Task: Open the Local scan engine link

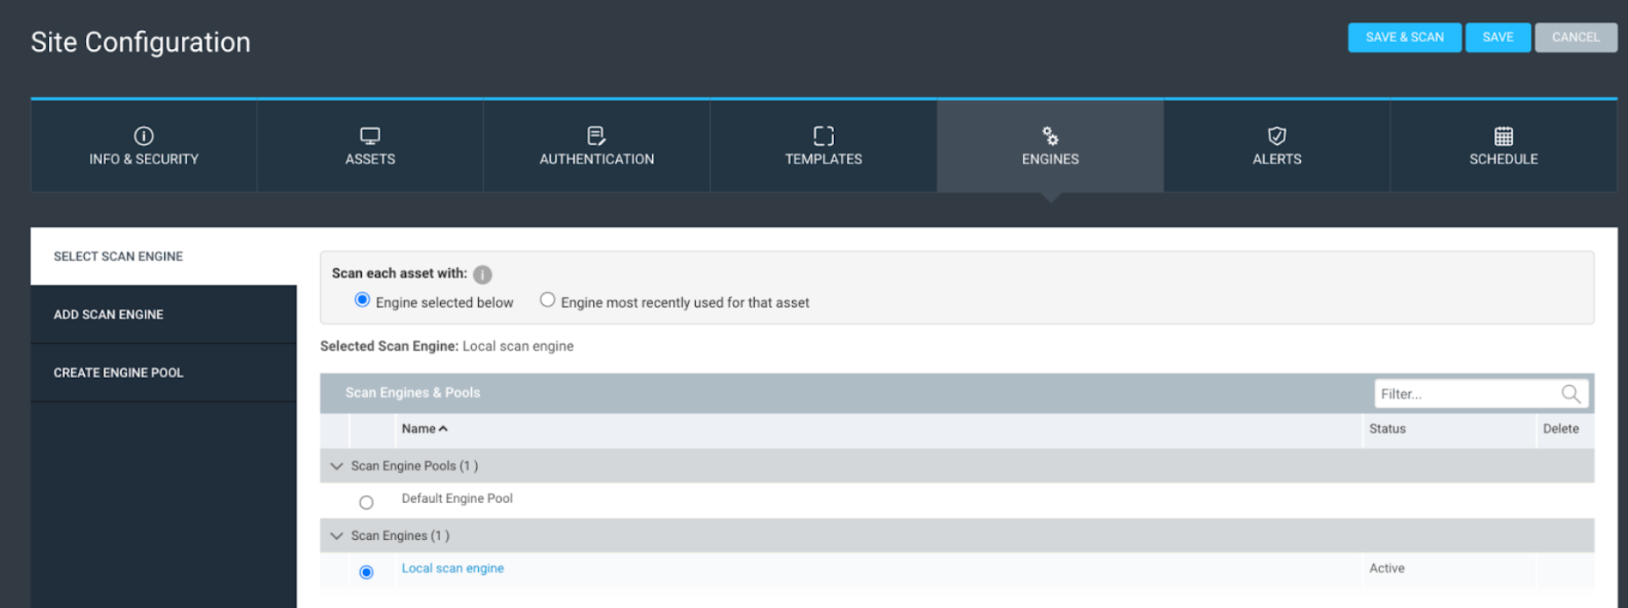Action: (x=452, y=568)
